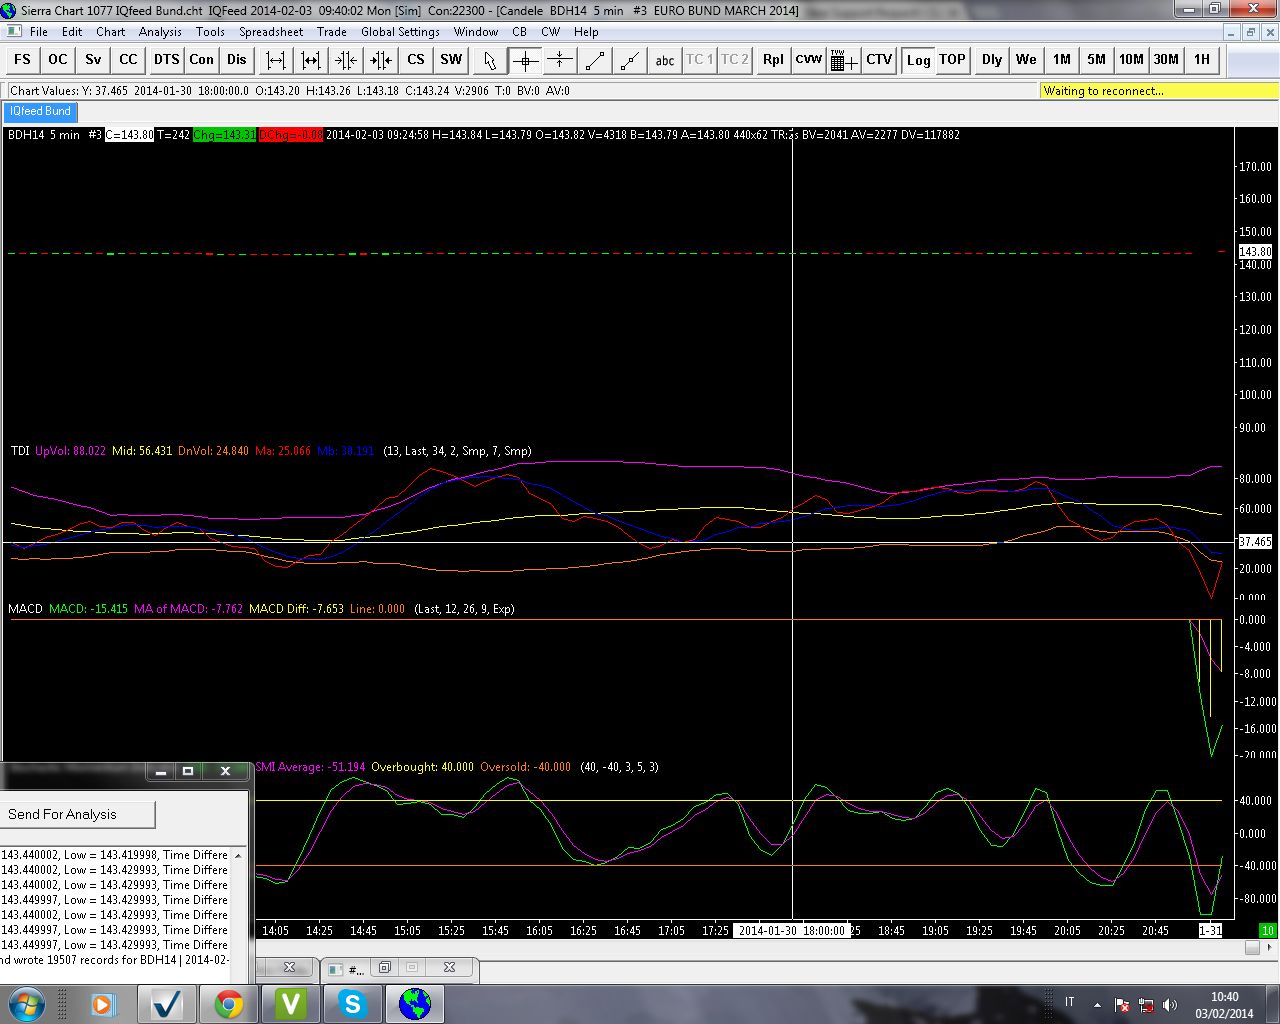Switch to the IQfeed Bund tab
The height and width of the screenshot is (1024, 1280).
40,111
